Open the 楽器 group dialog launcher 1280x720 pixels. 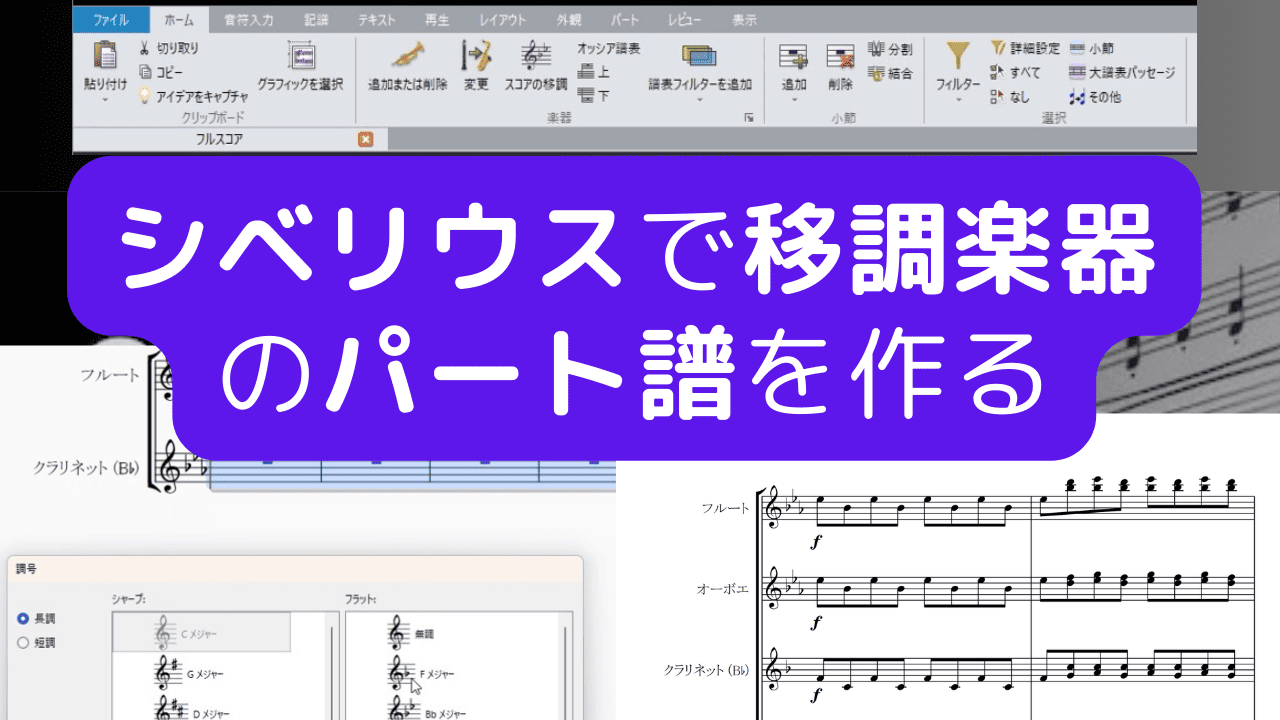coord(748,118)
